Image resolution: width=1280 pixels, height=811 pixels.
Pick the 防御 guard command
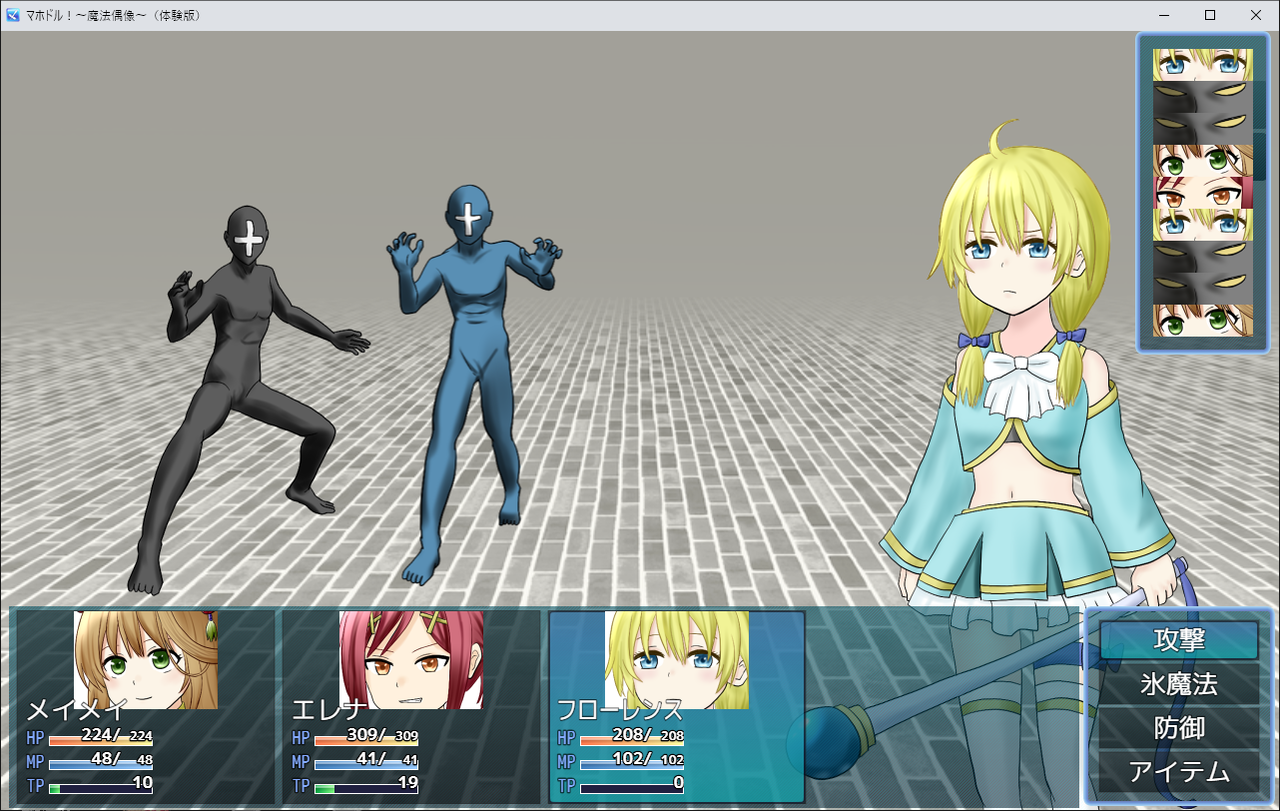[x=1179, y=728]
